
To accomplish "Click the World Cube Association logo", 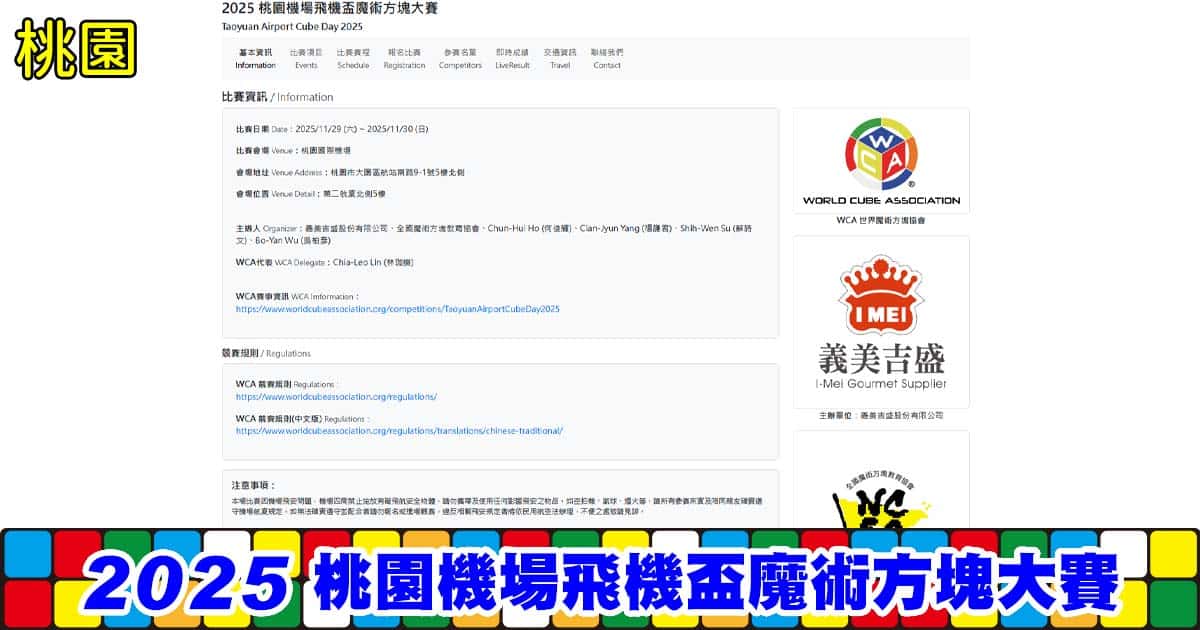I will pyautogui.click(x=881, y=160).
